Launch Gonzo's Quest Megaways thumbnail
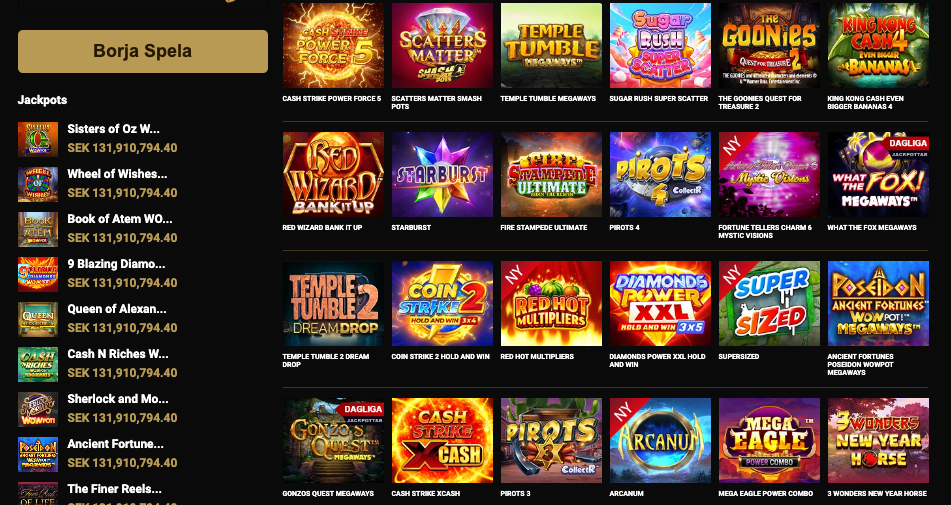 click(x=333, y=440)
